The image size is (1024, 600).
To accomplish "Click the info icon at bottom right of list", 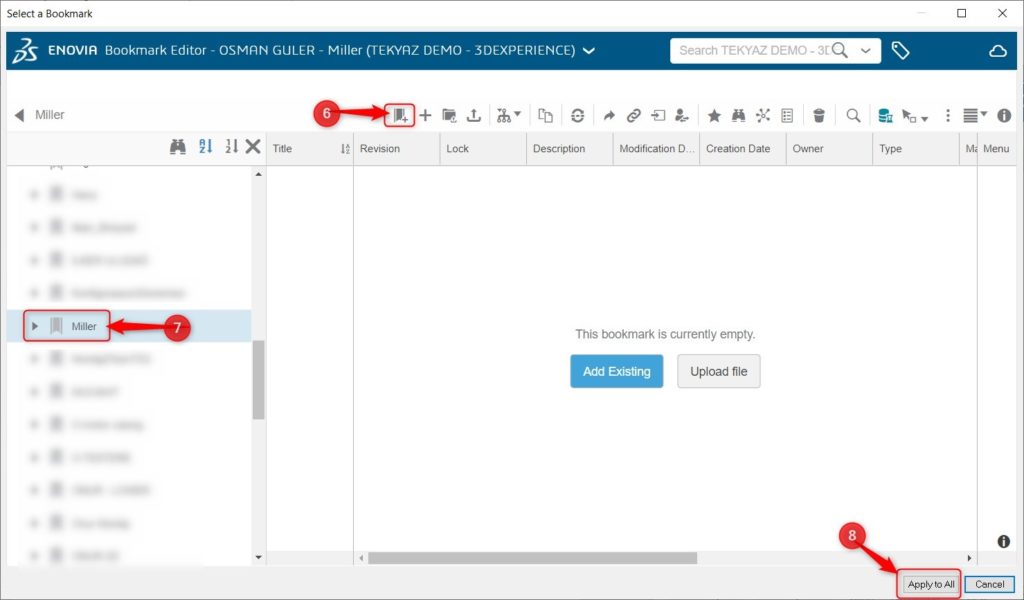I will (x=1004, y=541).
